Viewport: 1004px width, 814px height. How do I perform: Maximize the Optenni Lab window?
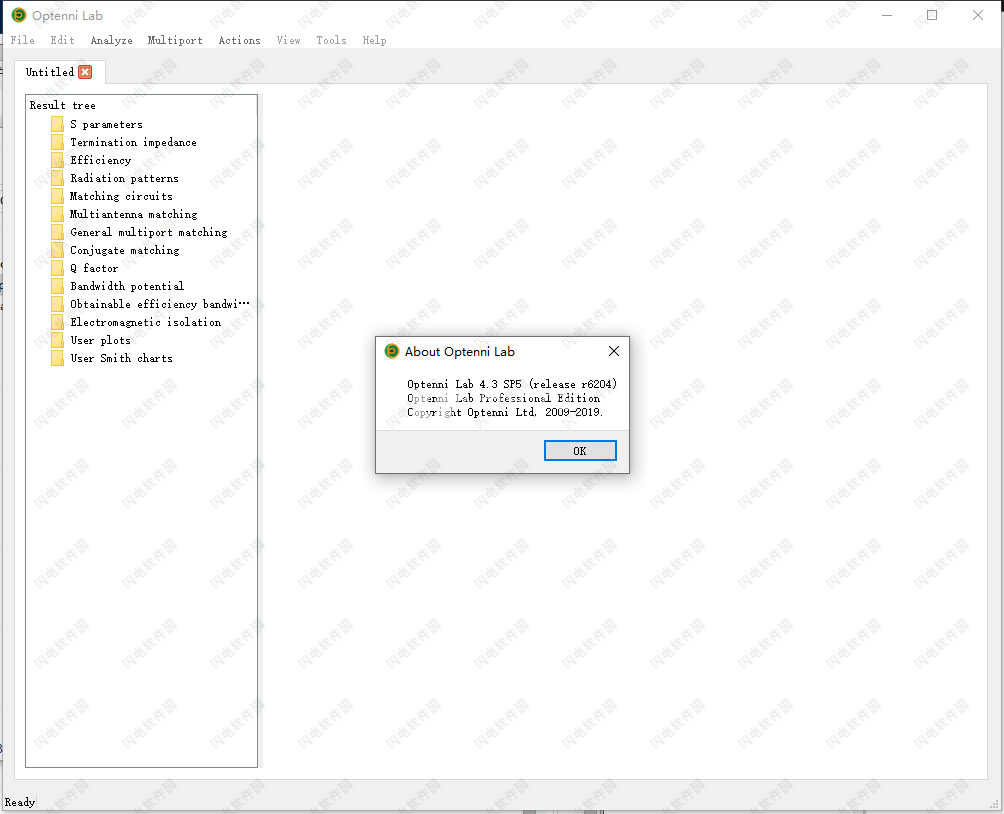point(932,15)
